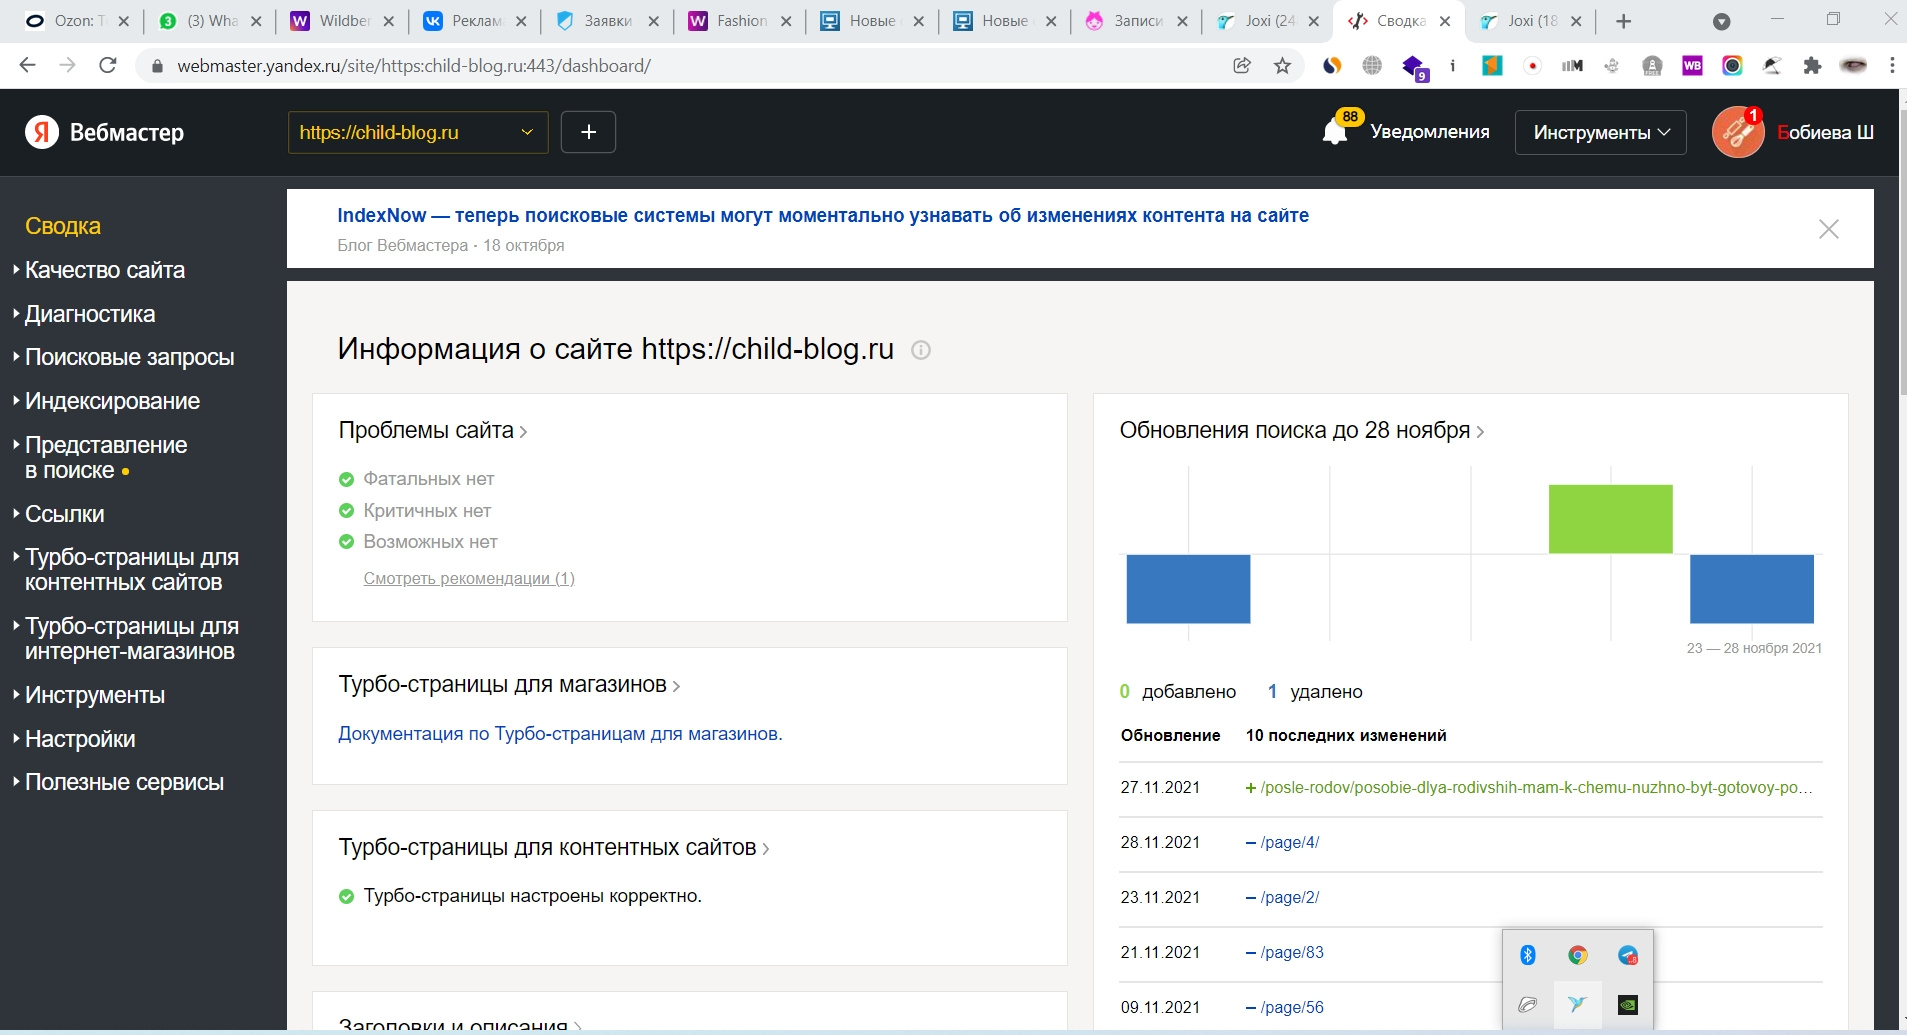Open the umbrella extension icon
The height and width of the screenshot is (1035, 1907).
pos(1772,65)
